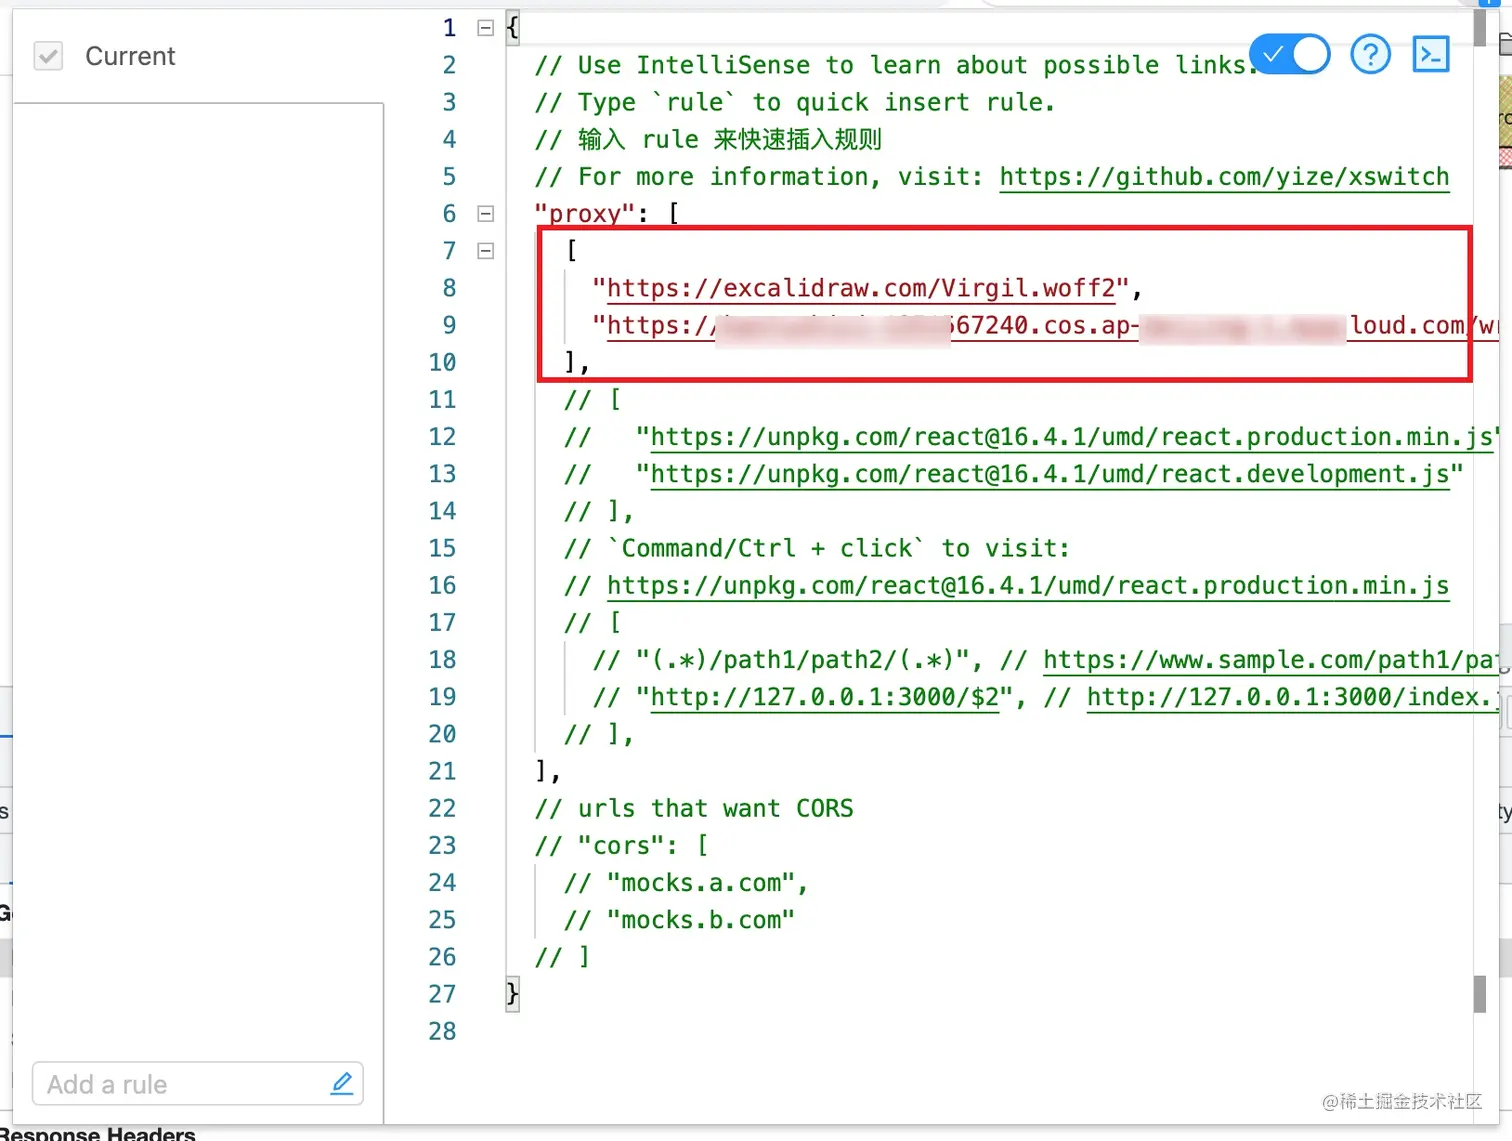Toggle the blue enable switch

(1290, 54)
